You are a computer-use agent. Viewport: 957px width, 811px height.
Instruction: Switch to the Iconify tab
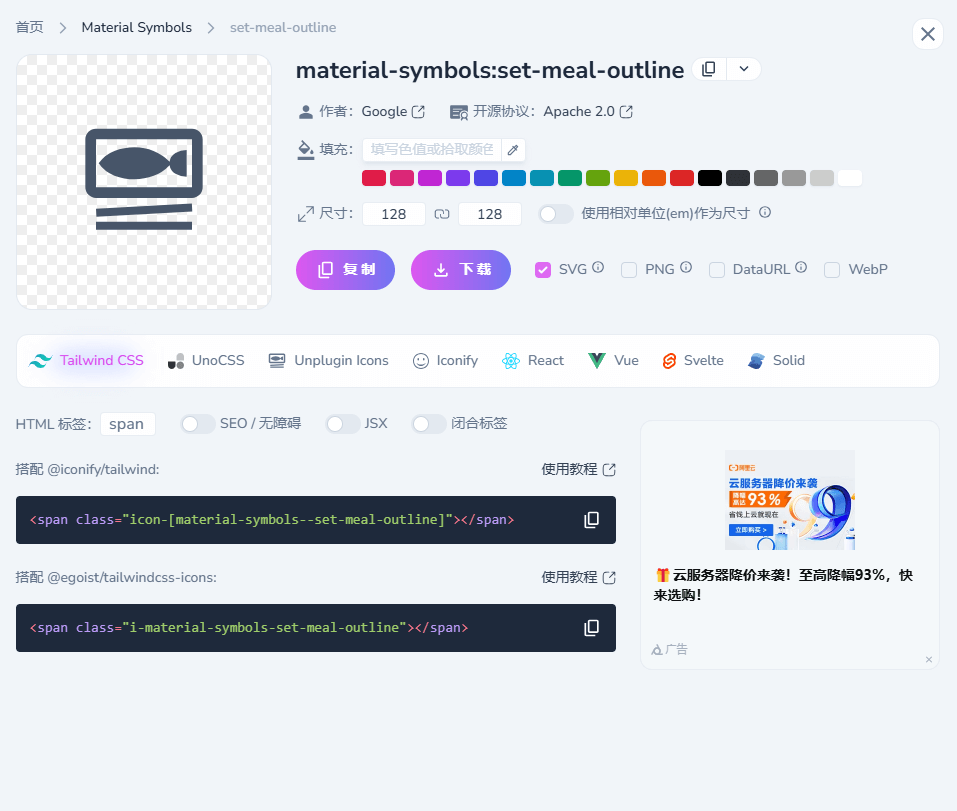[x=446, y=361]
